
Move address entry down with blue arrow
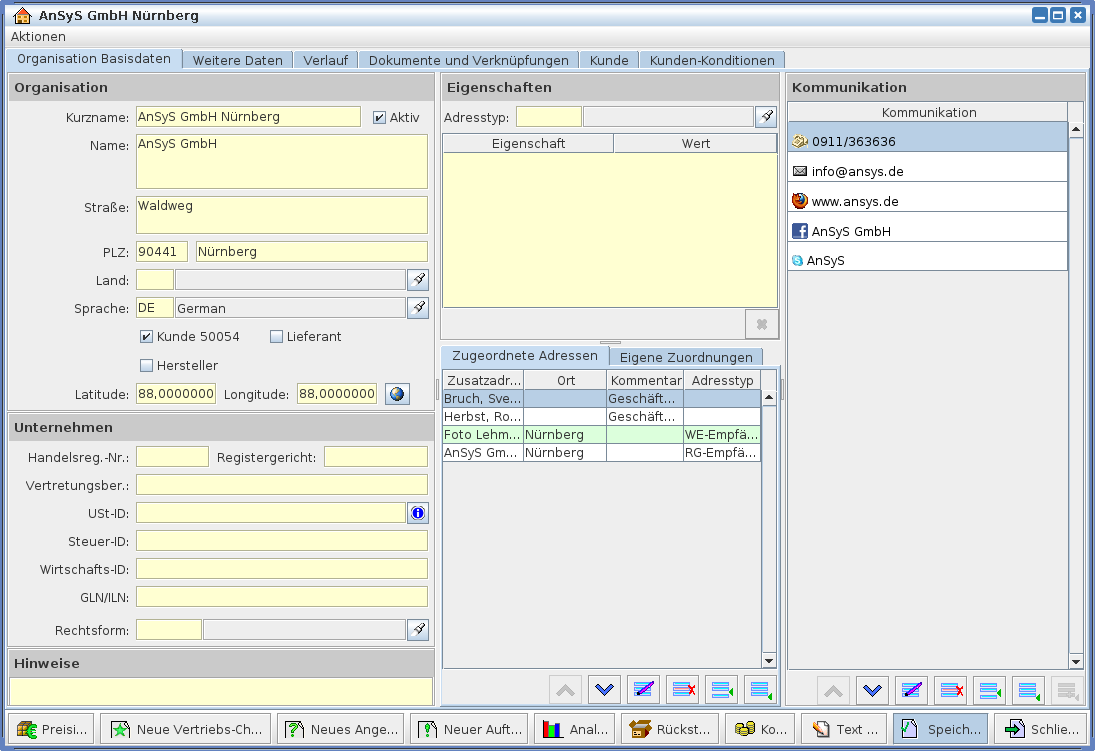pyautogui.click(x=604, y=690)
